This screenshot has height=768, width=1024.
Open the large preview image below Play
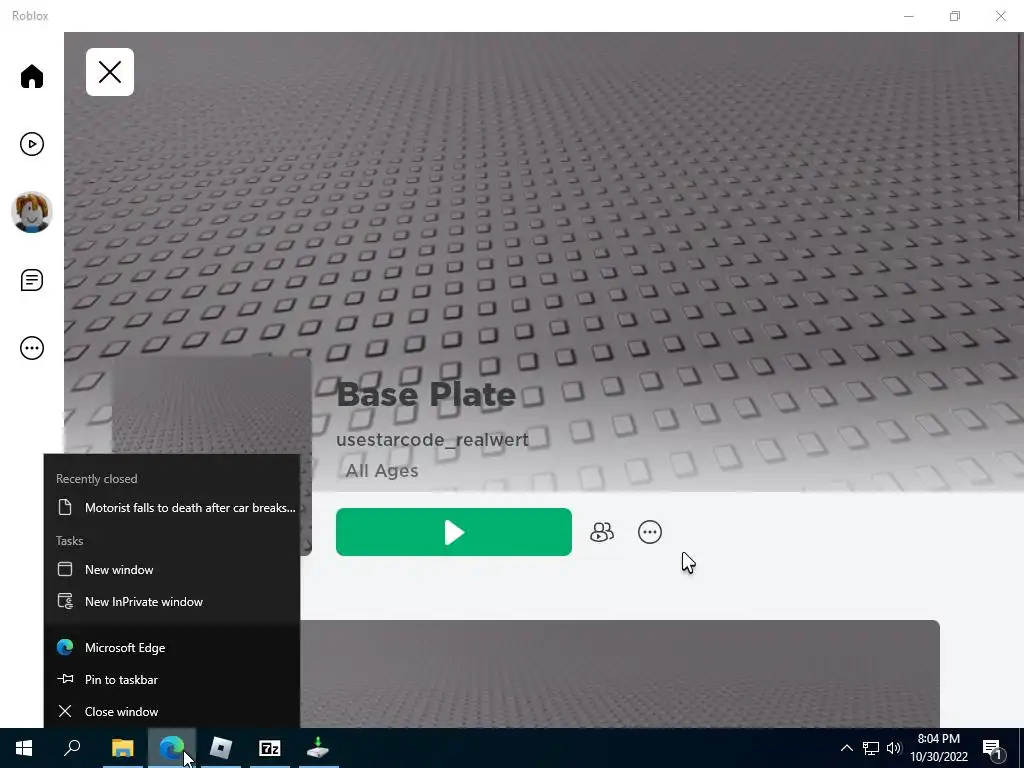point(619,674)
